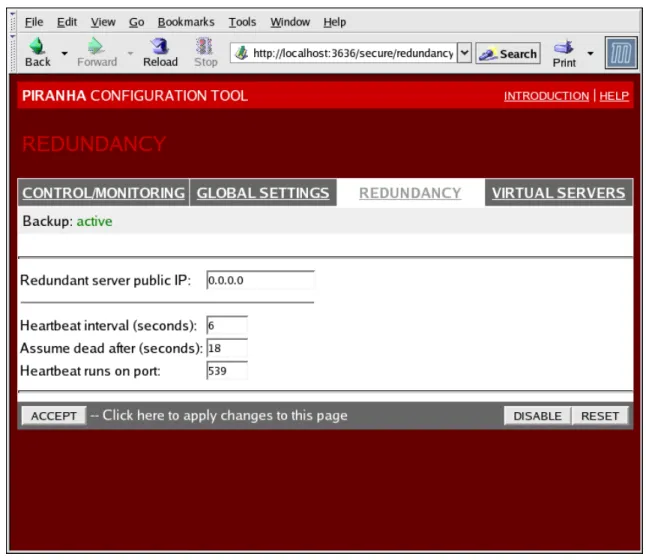Image resolution: width=646 pixels, height=560 pixels.
Task: Click the menu bar collapse grip handle
Action: pos(13,21)
